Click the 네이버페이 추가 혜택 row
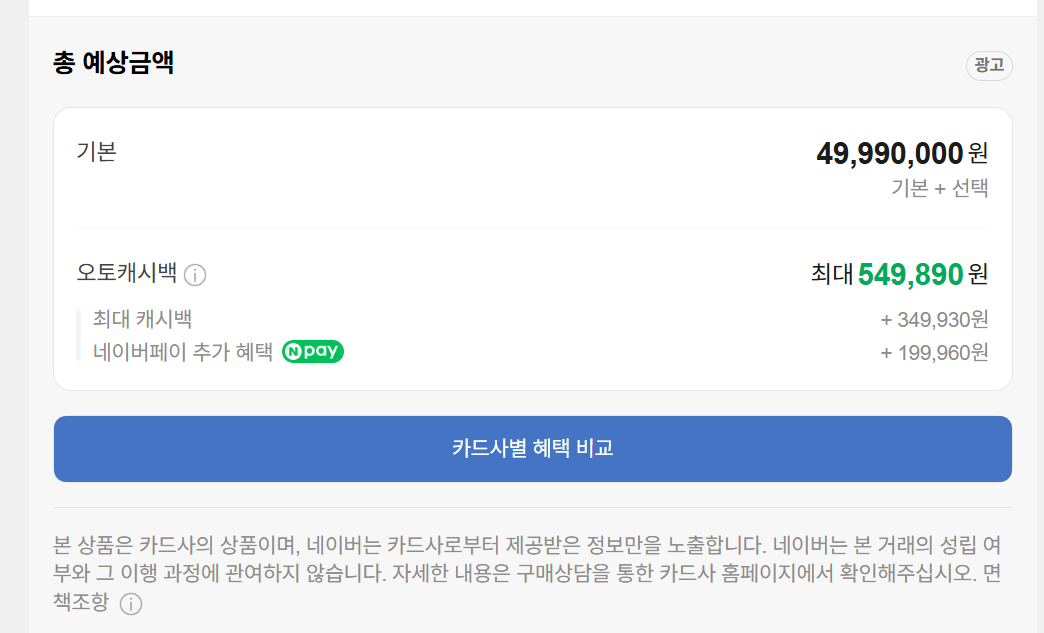Screen dimensions: 1044x633 [184, 352]
